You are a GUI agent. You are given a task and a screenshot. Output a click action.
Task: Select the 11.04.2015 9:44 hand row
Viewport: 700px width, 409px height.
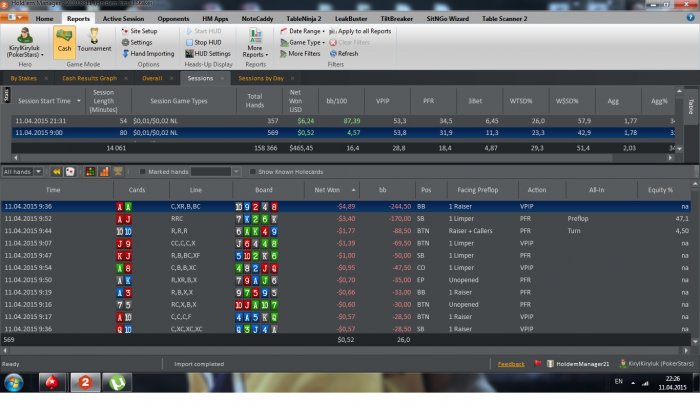pos(346,231)
